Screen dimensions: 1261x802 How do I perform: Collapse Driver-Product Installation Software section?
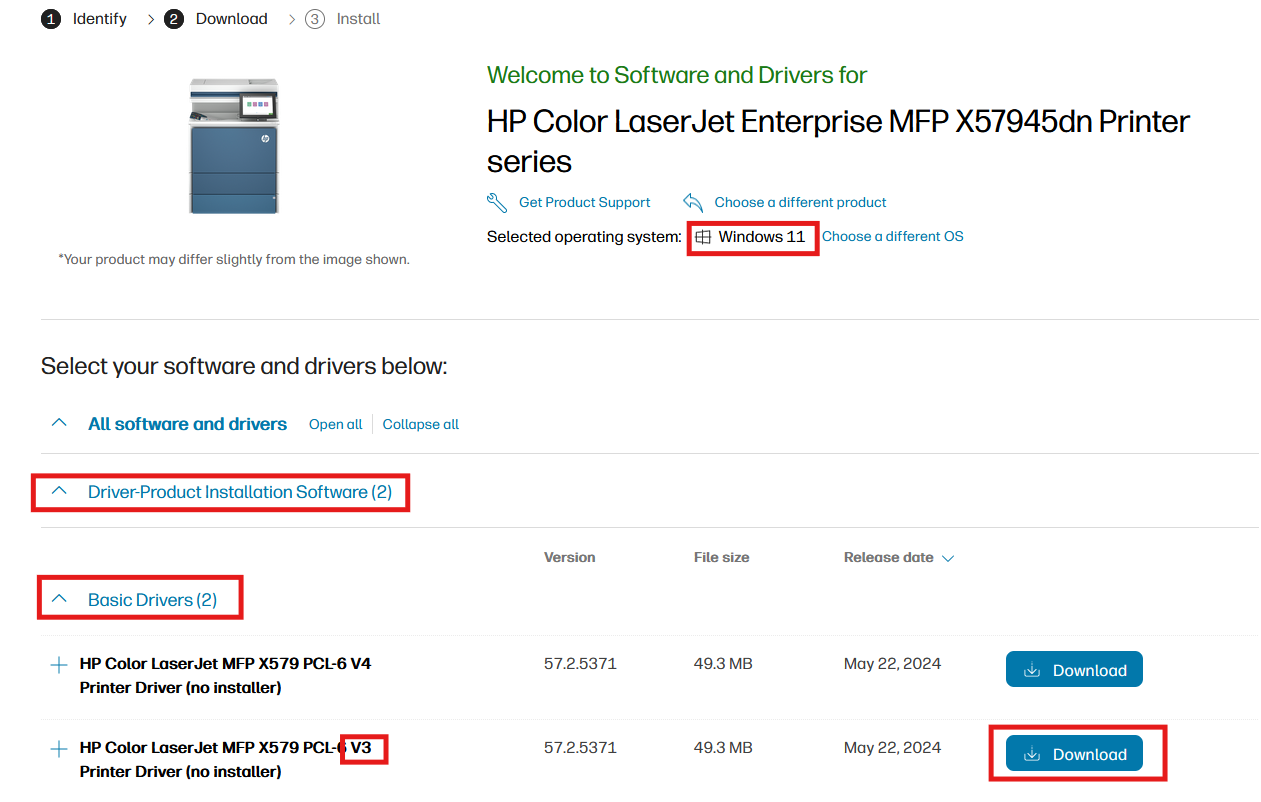pos(59,491)
